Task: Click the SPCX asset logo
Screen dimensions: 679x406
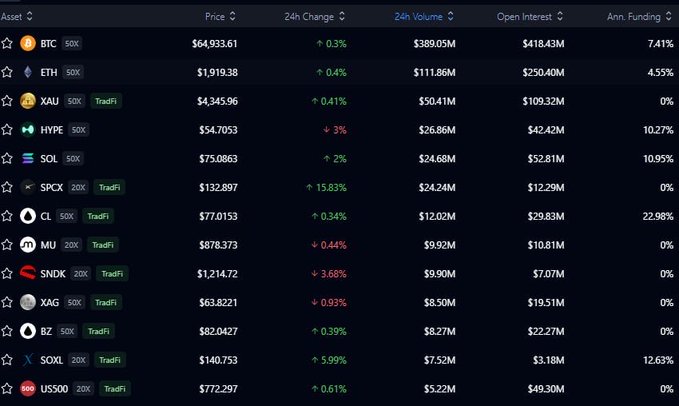Action: point(28,187)
